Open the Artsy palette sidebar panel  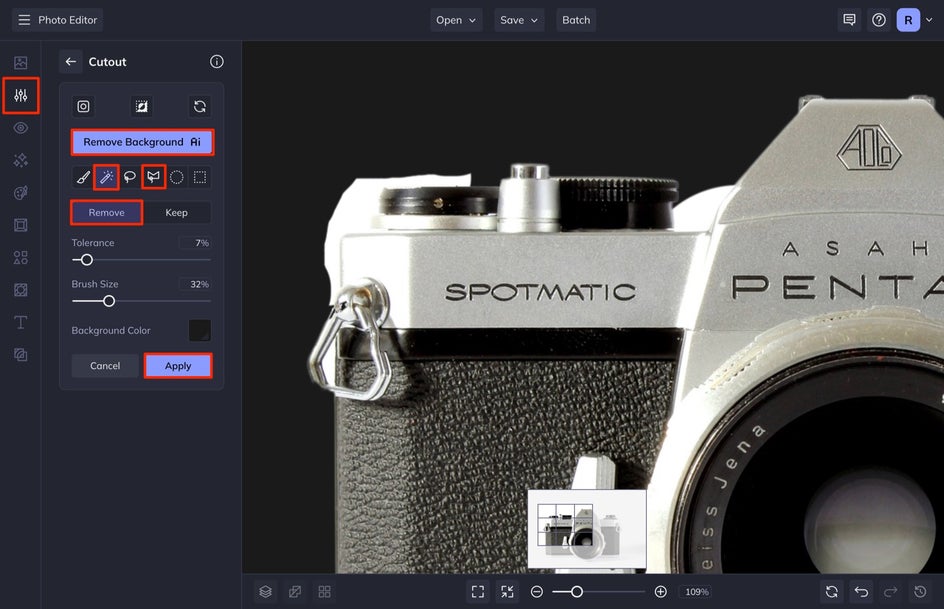click(x=20, y=193)
